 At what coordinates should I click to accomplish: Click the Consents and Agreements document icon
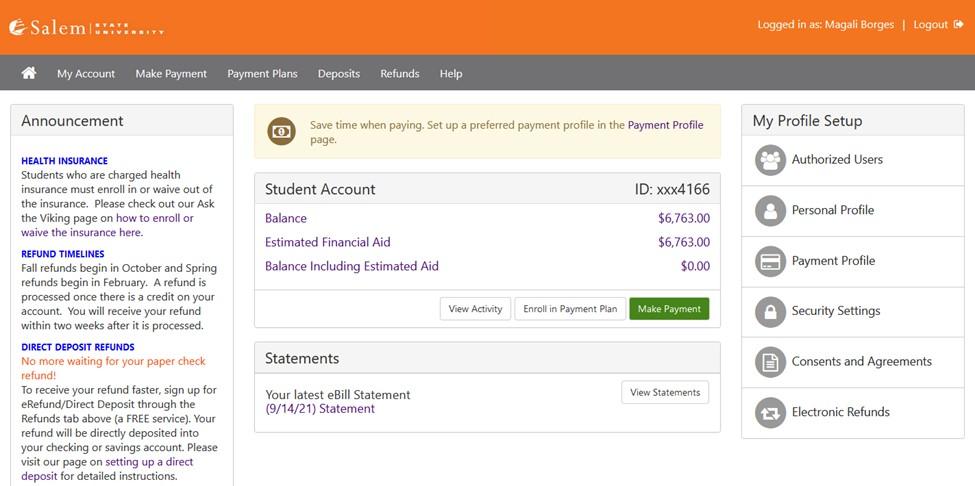[x=770, y=362]
